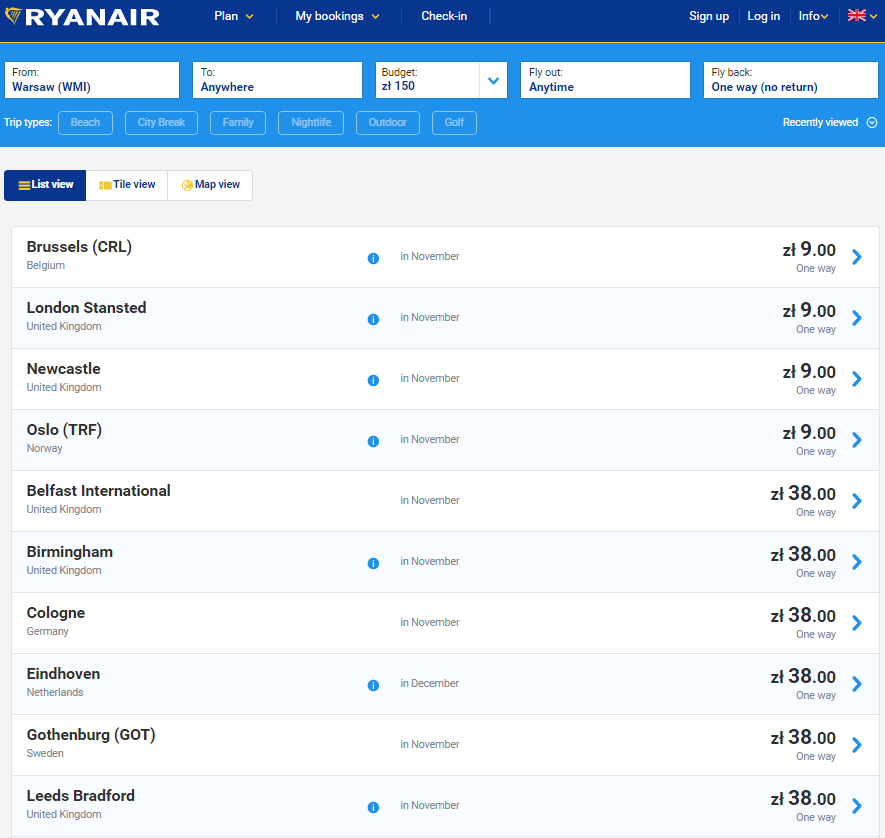The width and height of the screenshot is (885, 838).
Task: Edit the To Anywhere field
Action: [277, 80]
